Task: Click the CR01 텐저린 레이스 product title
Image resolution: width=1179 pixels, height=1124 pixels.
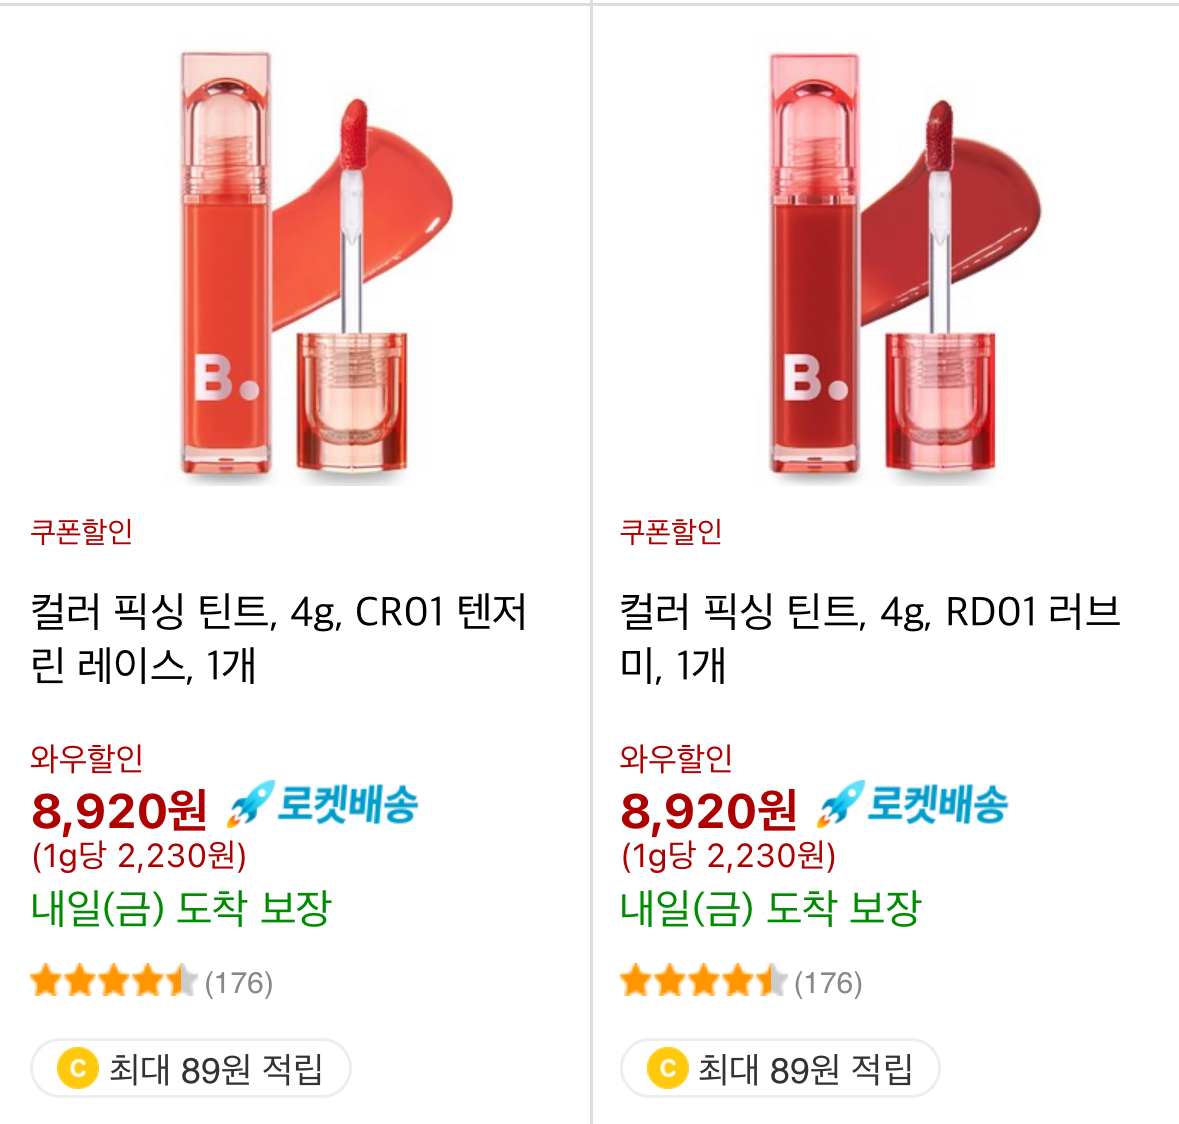Action: coord(279,638)
